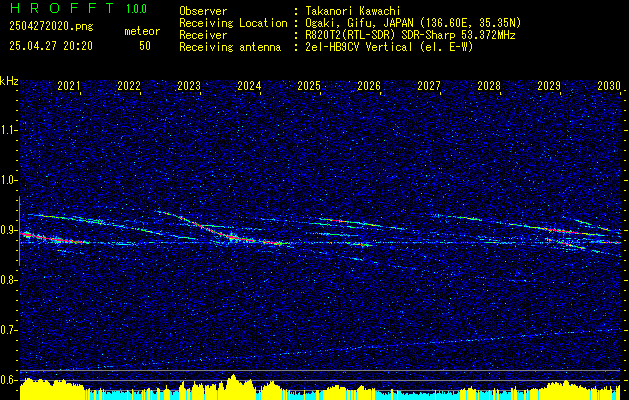The height and width of the screenshot is (400, 629).
Task: Click the 2030 time marker
Action: pos(609,85)
